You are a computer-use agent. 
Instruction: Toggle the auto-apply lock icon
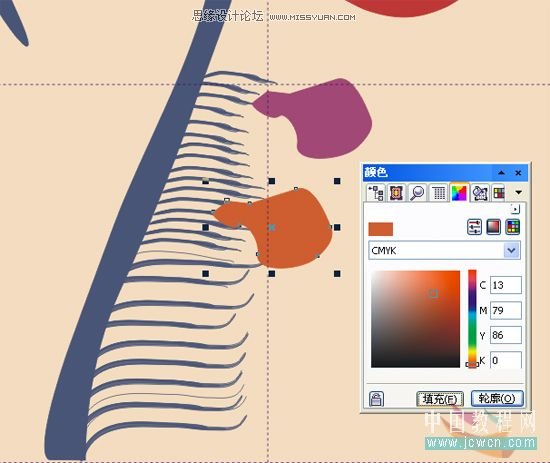[x=376, y=399]
